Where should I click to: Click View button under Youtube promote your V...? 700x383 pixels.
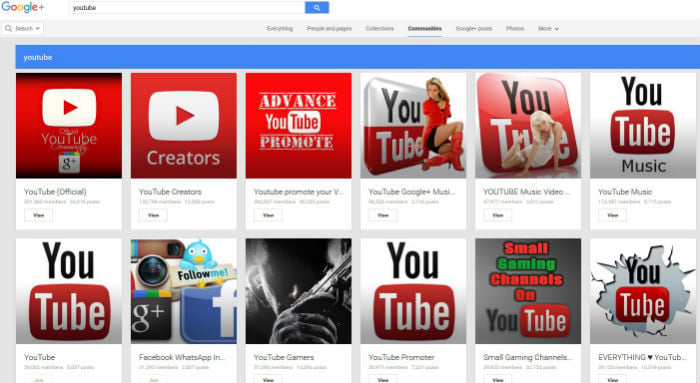pos(268,215)
